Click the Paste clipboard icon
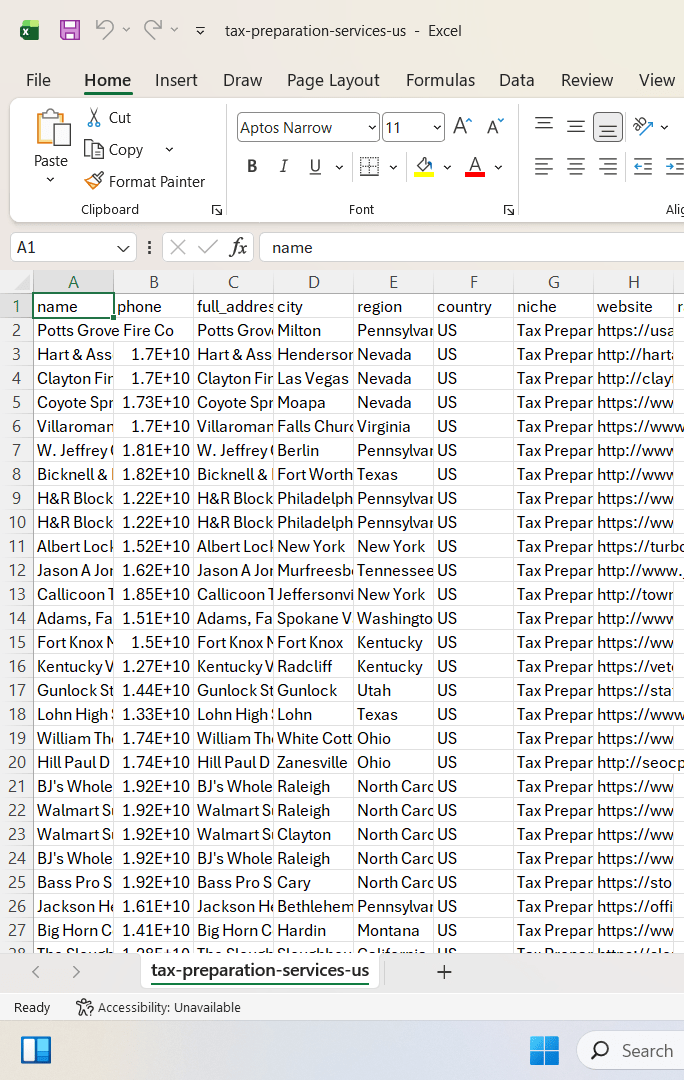The height and width of the screenshot is (1080, 684). pyautogui.click(x=52, y=128)
